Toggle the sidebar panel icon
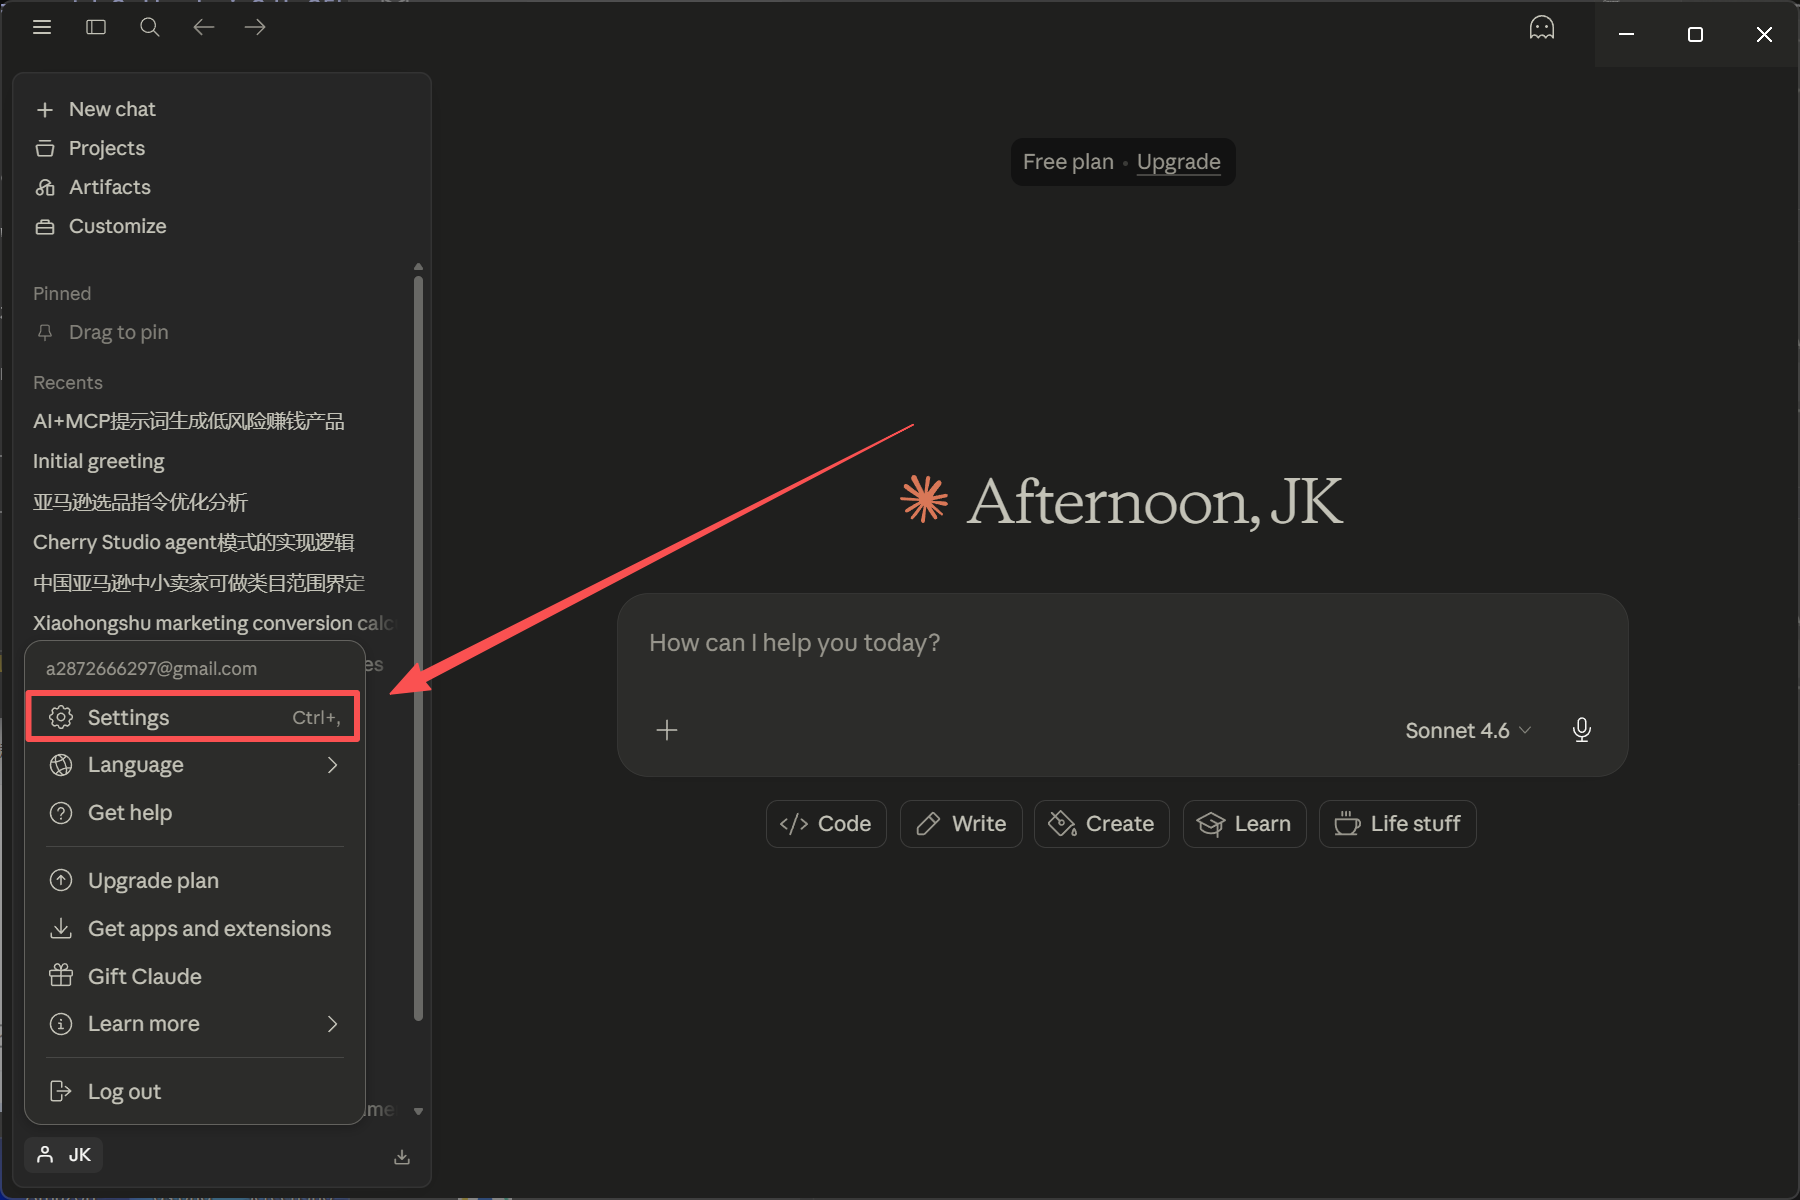 pyautogui.click(x=96, y=27)
